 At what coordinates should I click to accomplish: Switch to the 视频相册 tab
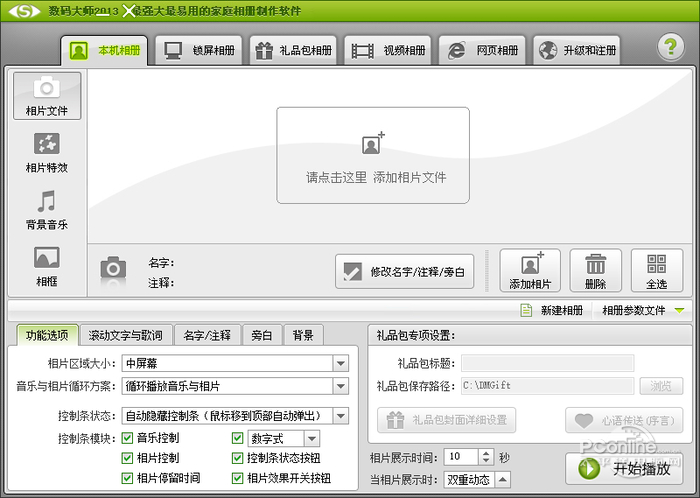point(388,50)
